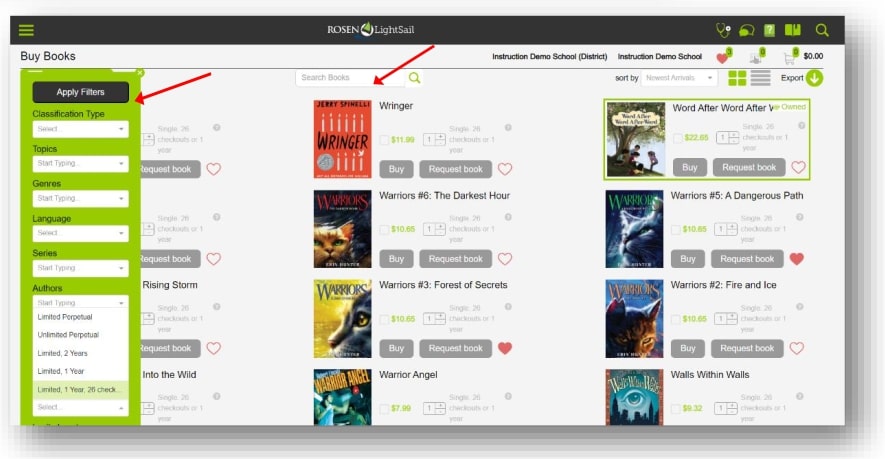Click info icon for Walls Within Walls license
This screenshot has width=885, height=459.
coord(800,396)
